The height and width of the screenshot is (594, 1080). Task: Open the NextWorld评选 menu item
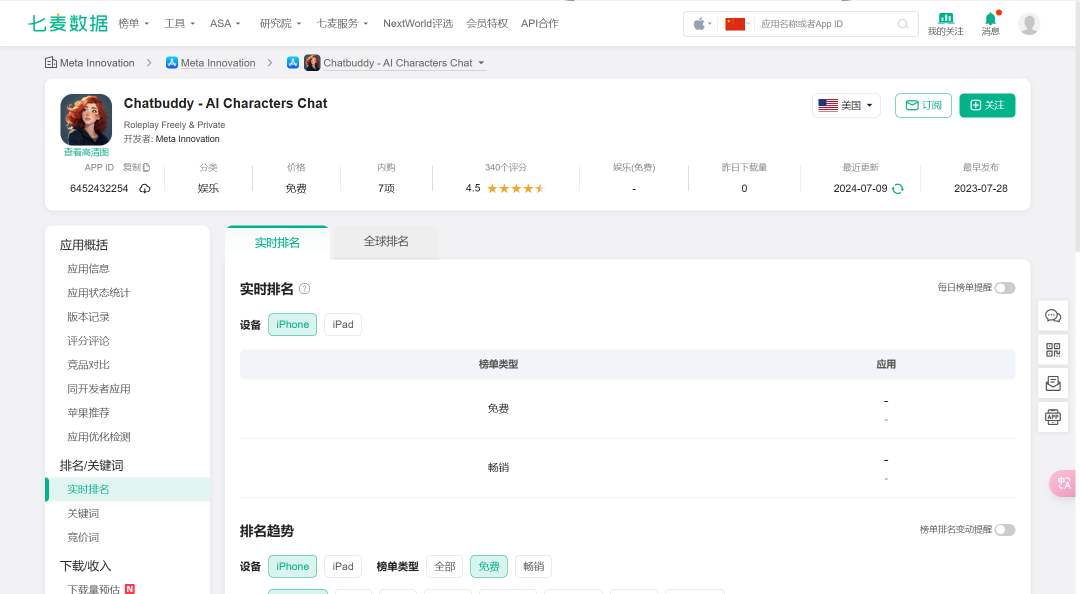coord(418,23)
